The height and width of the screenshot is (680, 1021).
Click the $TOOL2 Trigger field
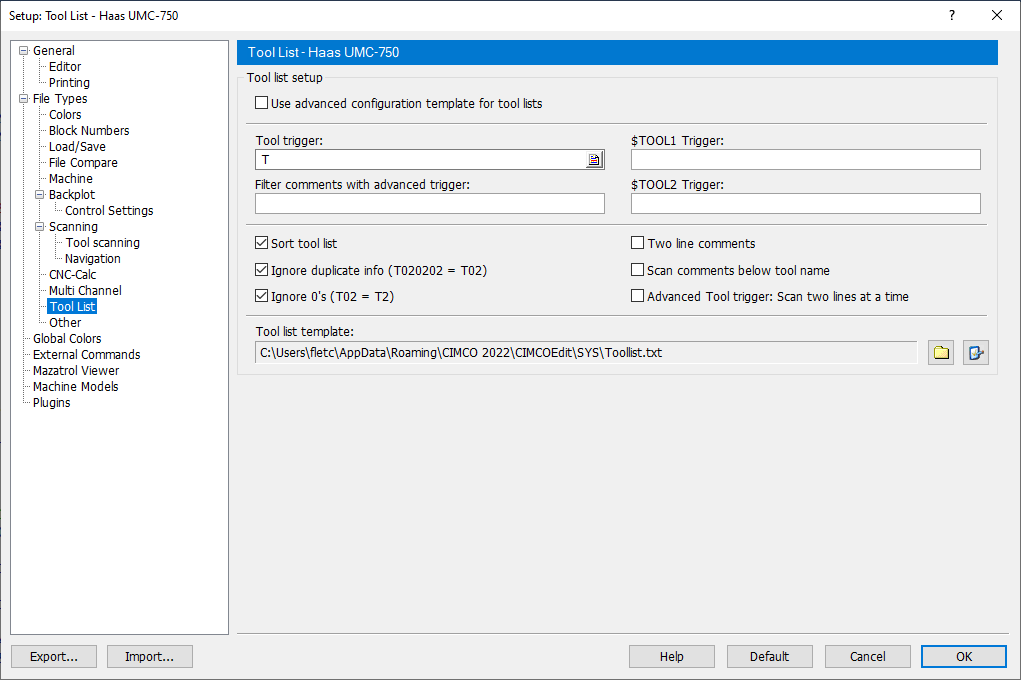805,203
